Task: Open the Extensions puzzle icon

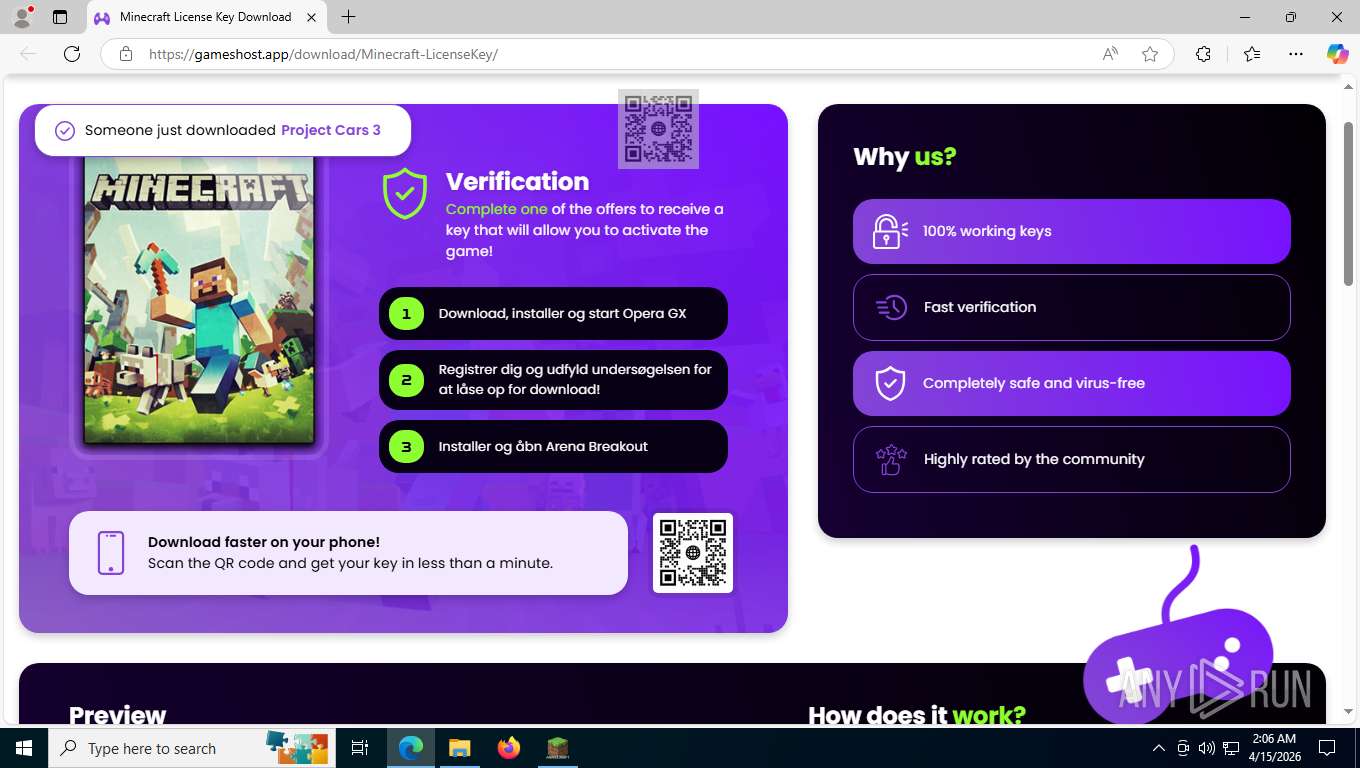Action: (x=1204, y=54)
